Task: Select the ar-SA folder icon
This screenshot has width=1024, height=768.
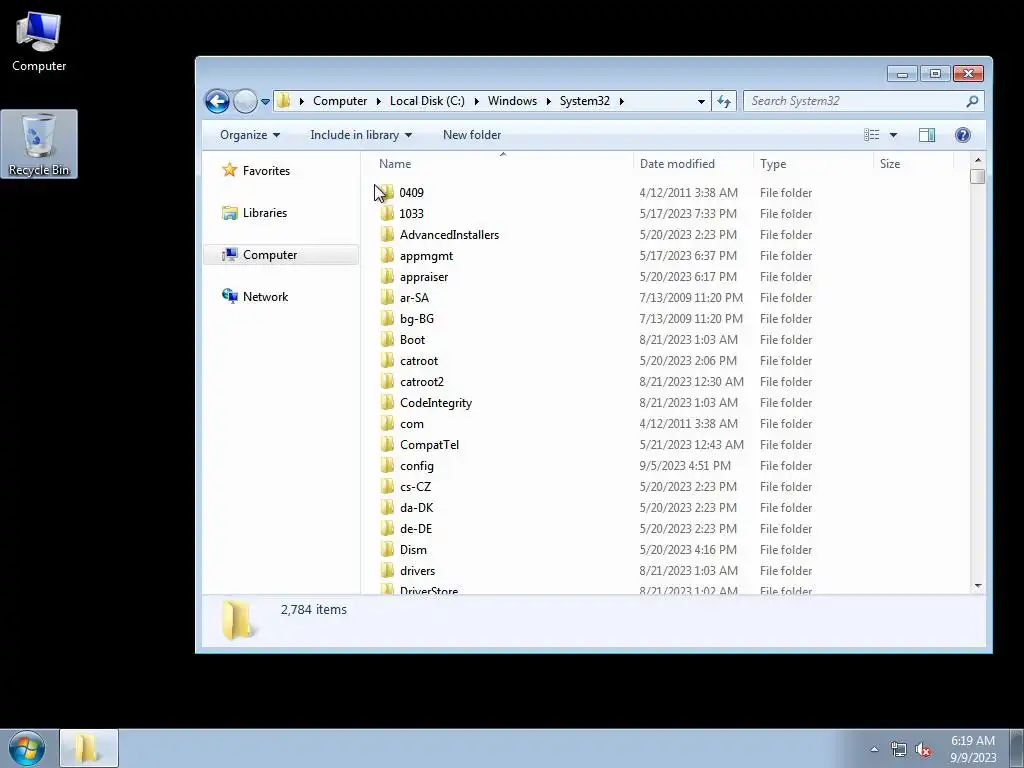Action: tap(388, 298)
